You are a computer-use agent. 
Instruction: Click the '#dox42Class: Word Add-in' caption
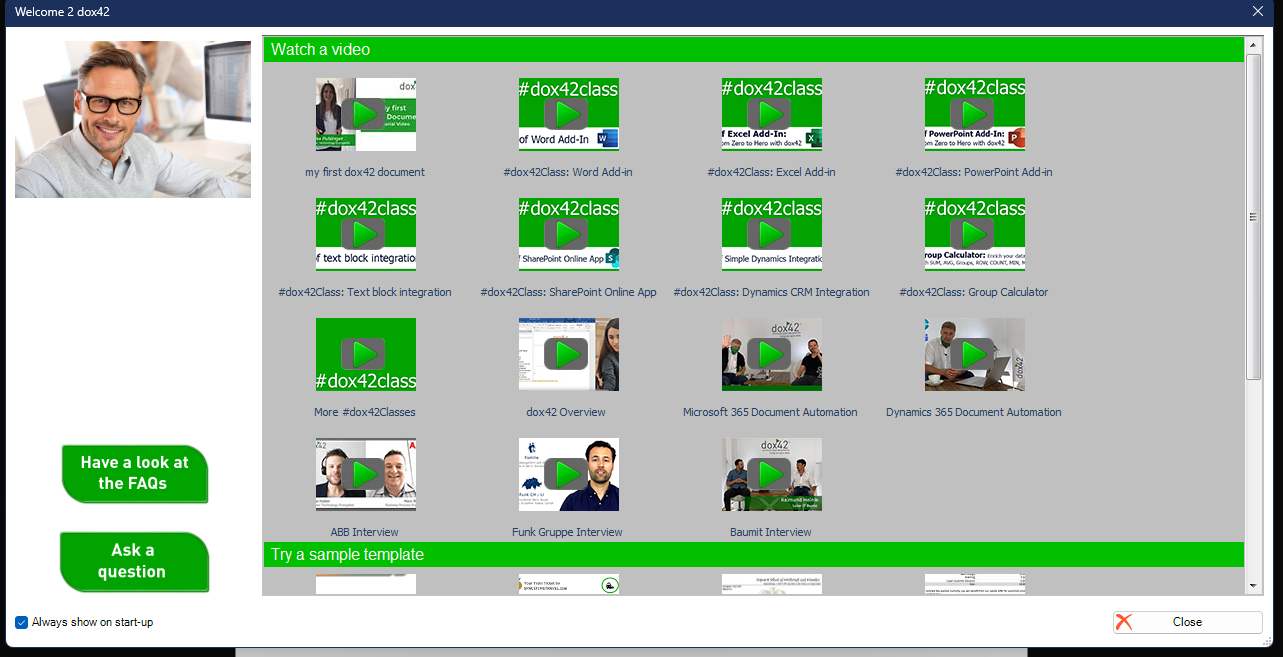click(x=568, y=172)
